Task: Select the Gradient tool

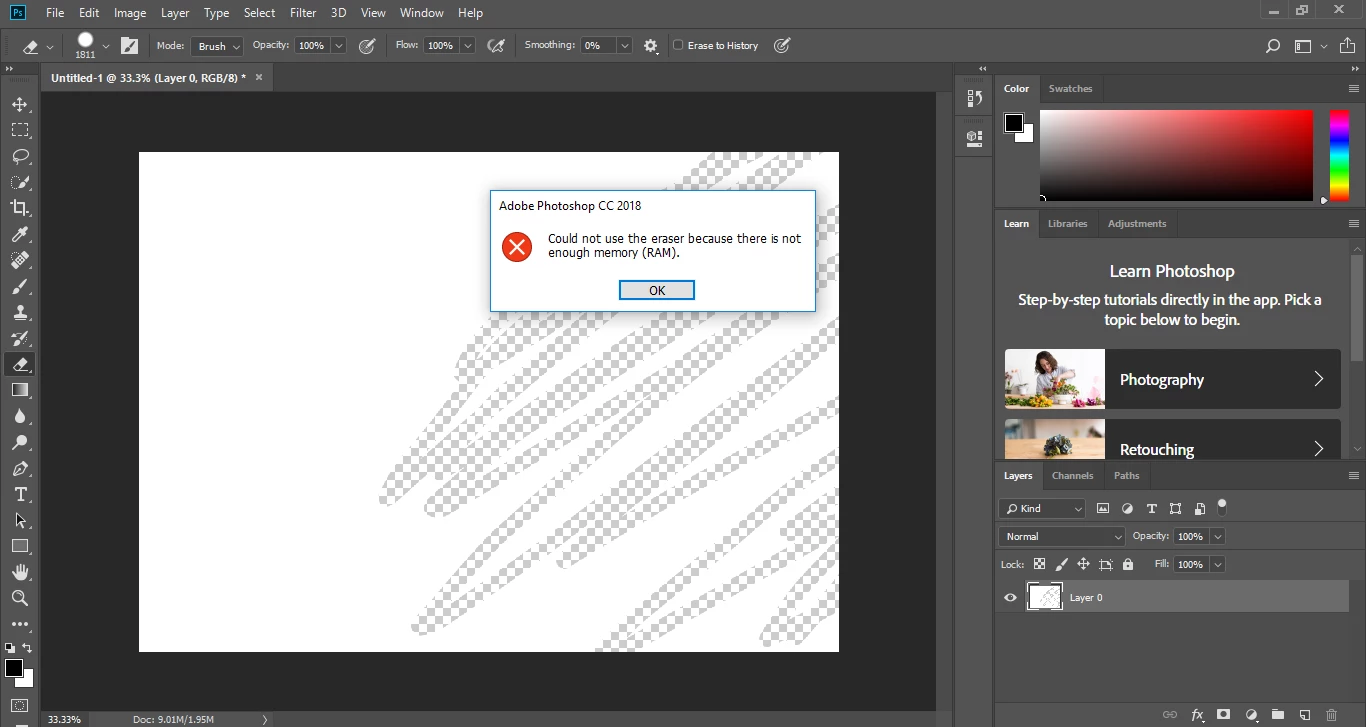Action: coord(20,390)
